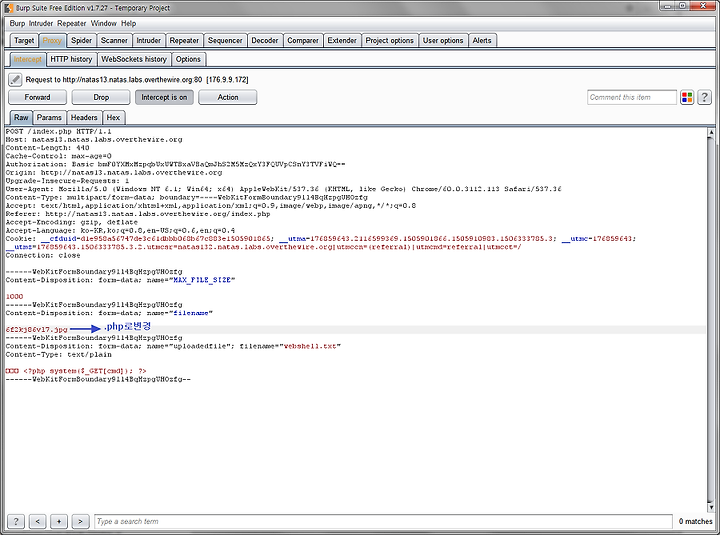The height and width of the screenshot is (535, 720).
Task: Switch to the Scanner tab
Action: click(114, 40)
